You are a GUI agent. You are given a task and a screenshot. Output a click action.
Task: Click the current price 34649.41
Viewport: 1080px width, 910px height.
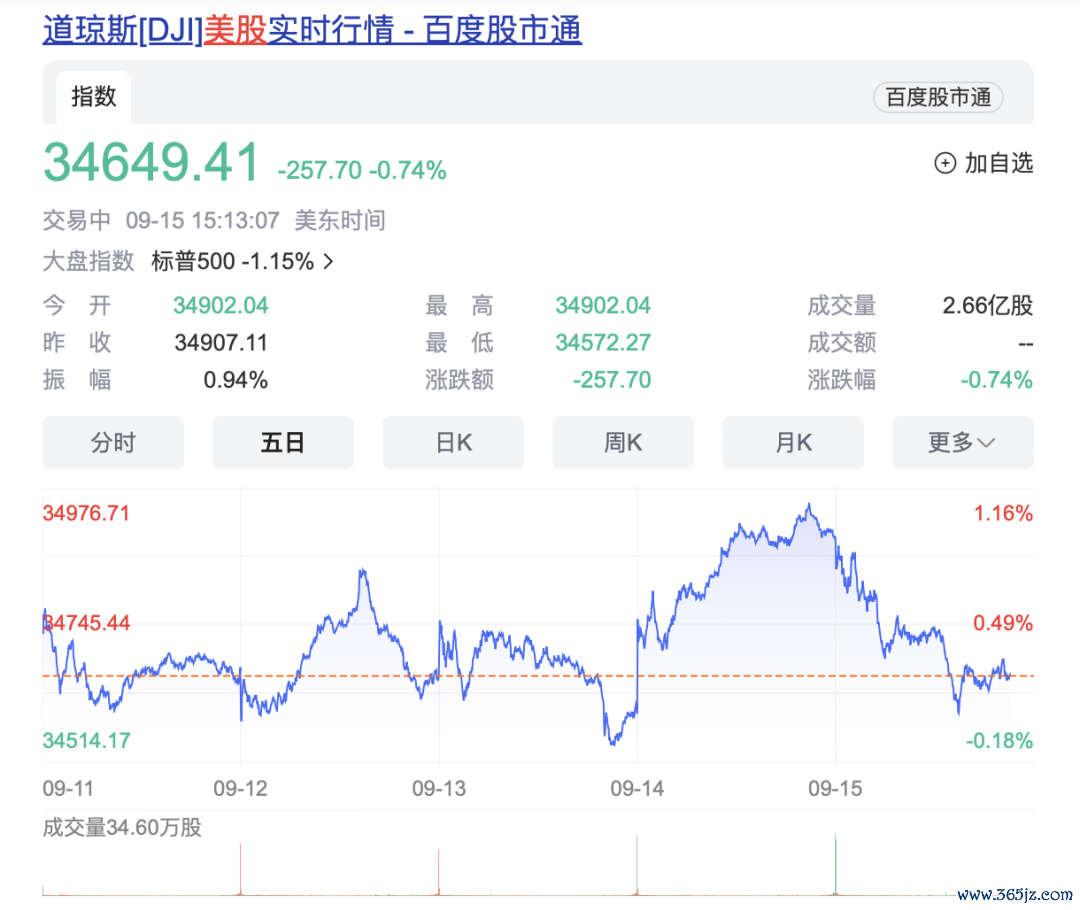point(151,163)
